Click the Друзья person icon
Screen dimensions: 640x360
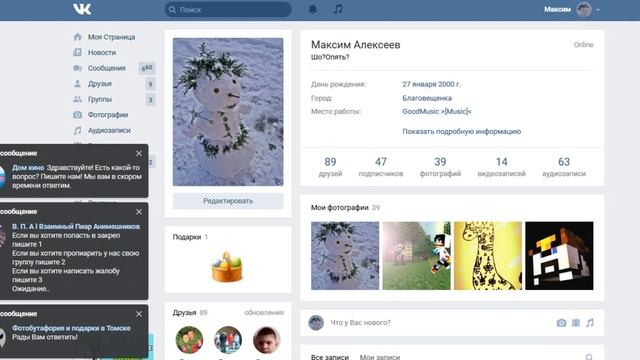[x=78, y=83]
